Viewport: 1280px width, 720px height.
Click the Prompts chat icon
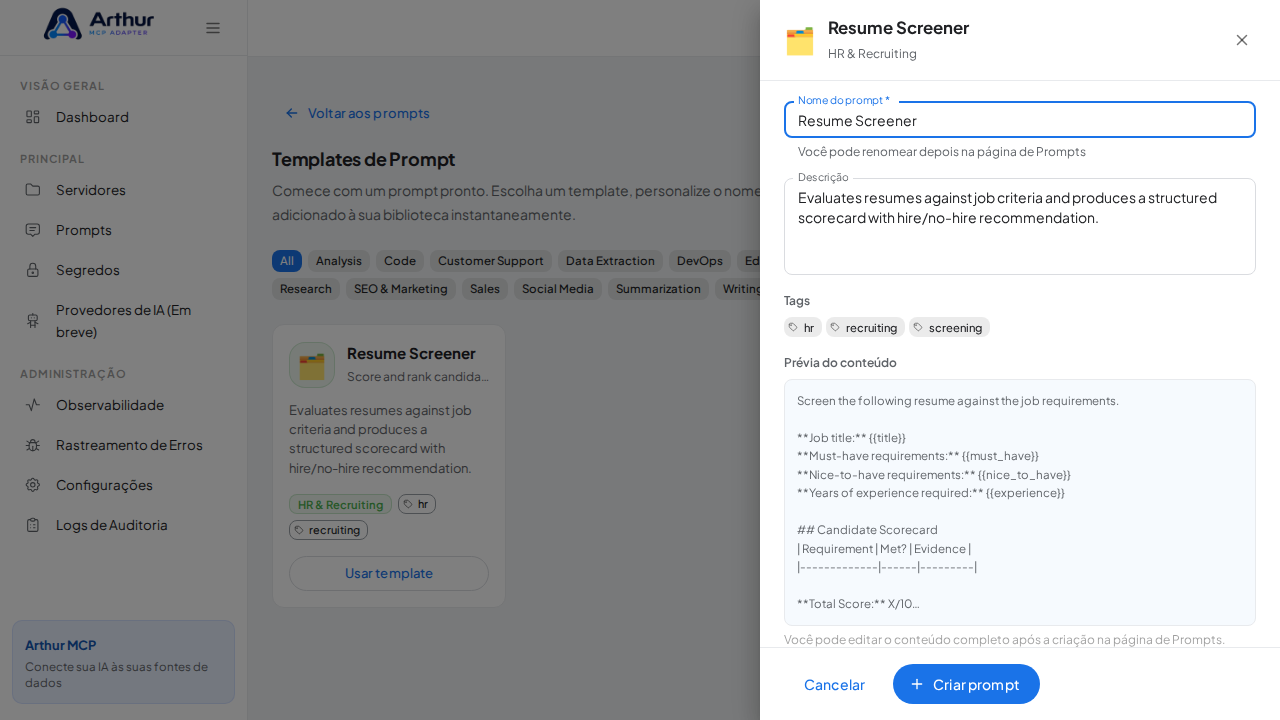(x=33, y=230)
